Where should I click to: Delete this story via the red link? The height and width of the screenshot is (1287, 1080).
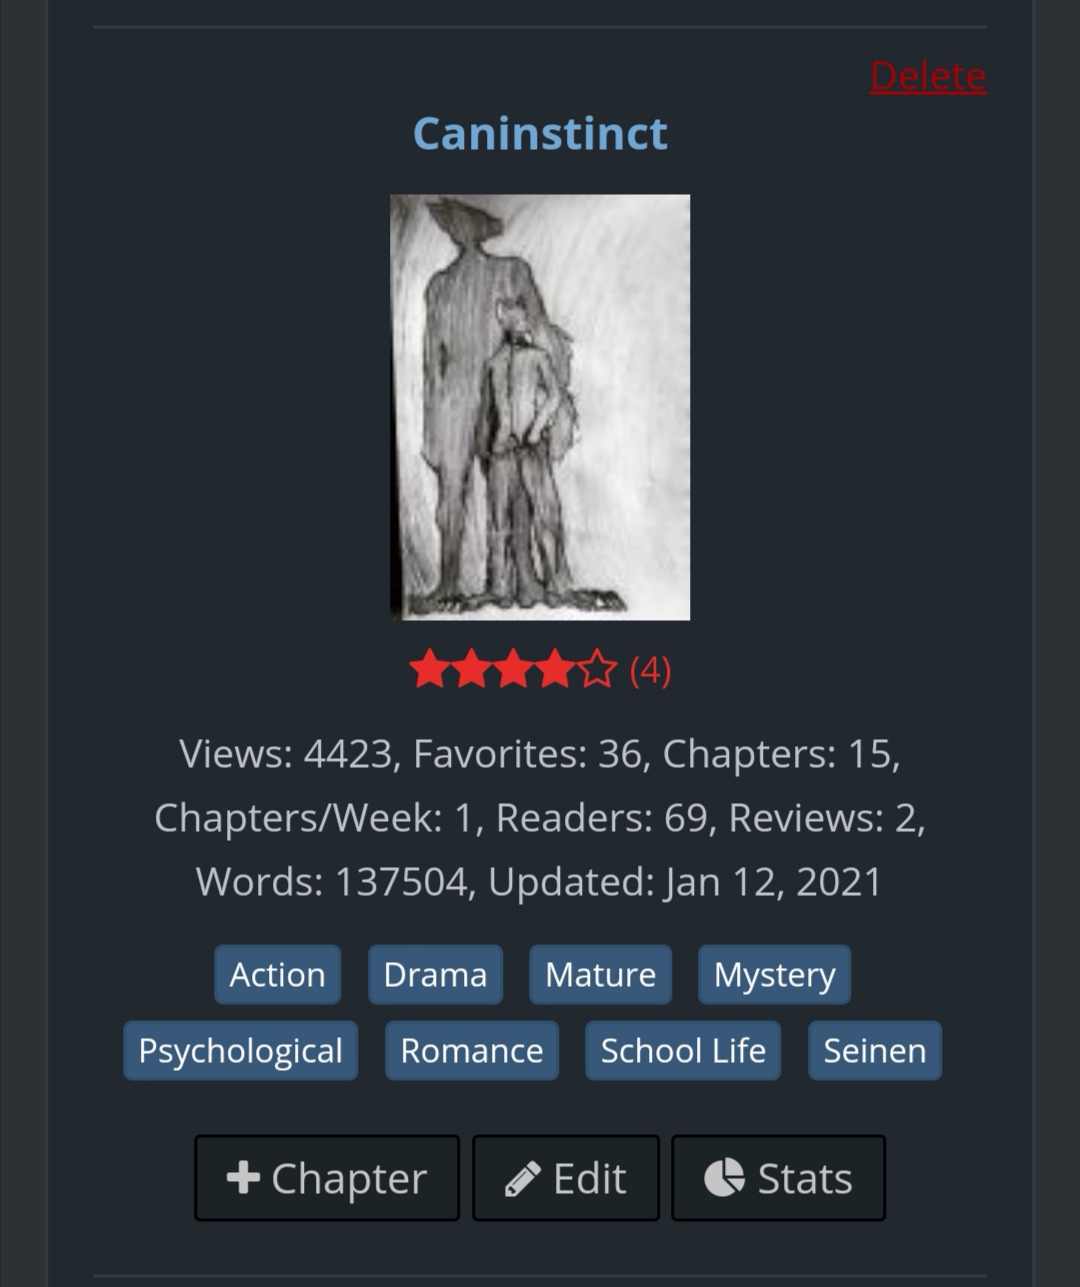(928, 76)
